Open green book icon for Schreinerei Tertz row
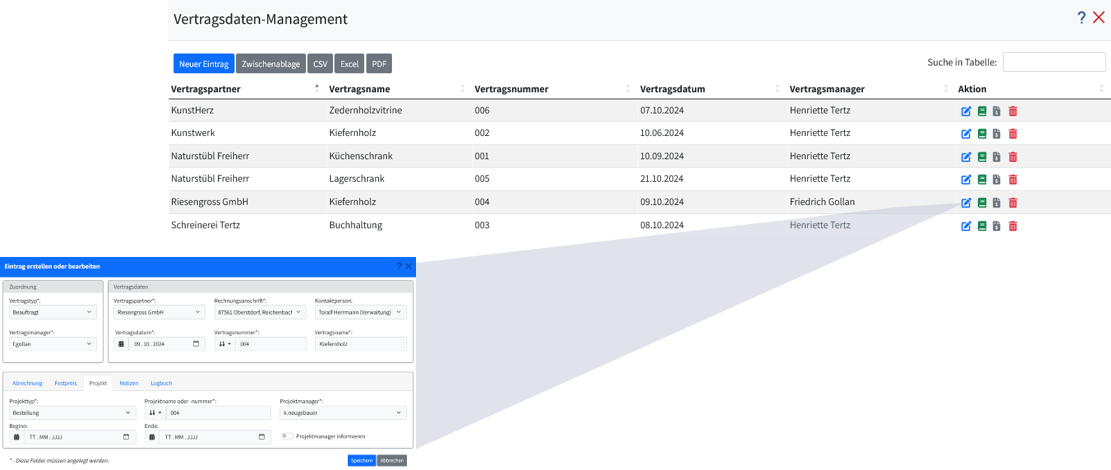1111x470 pixels. click(981, 226)
